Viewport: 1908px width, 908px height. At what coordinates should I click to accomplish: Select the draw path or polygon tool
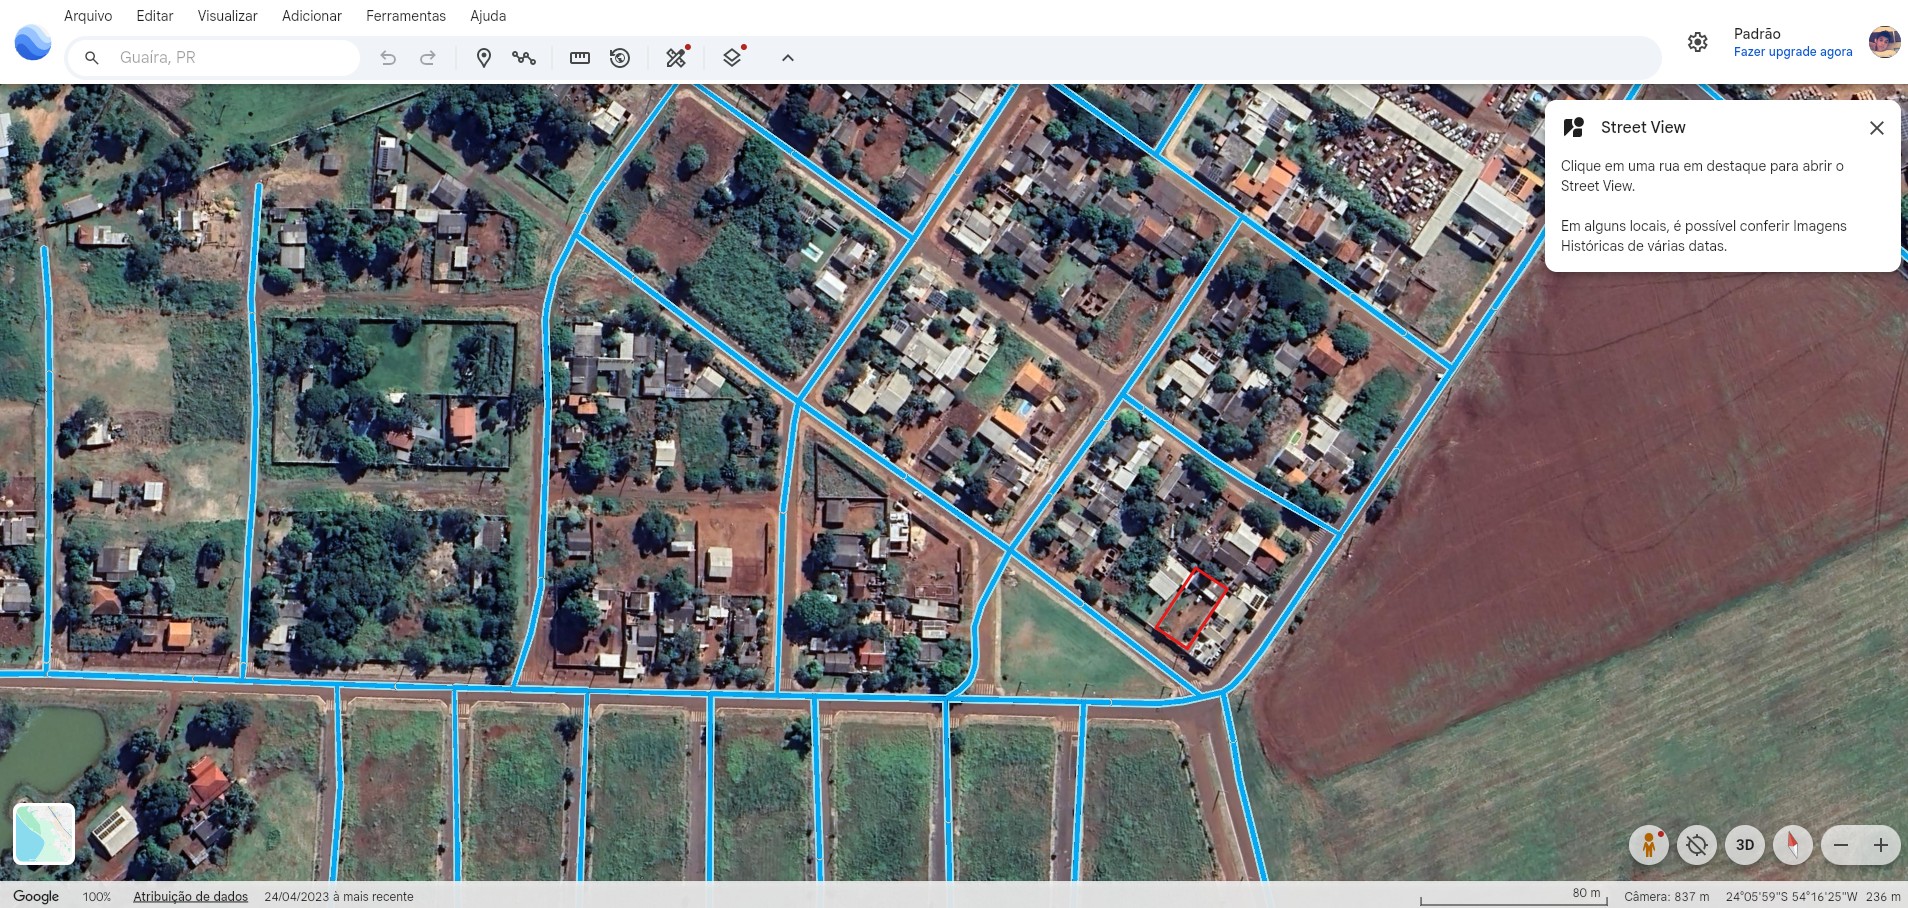[x=524, y=58]
